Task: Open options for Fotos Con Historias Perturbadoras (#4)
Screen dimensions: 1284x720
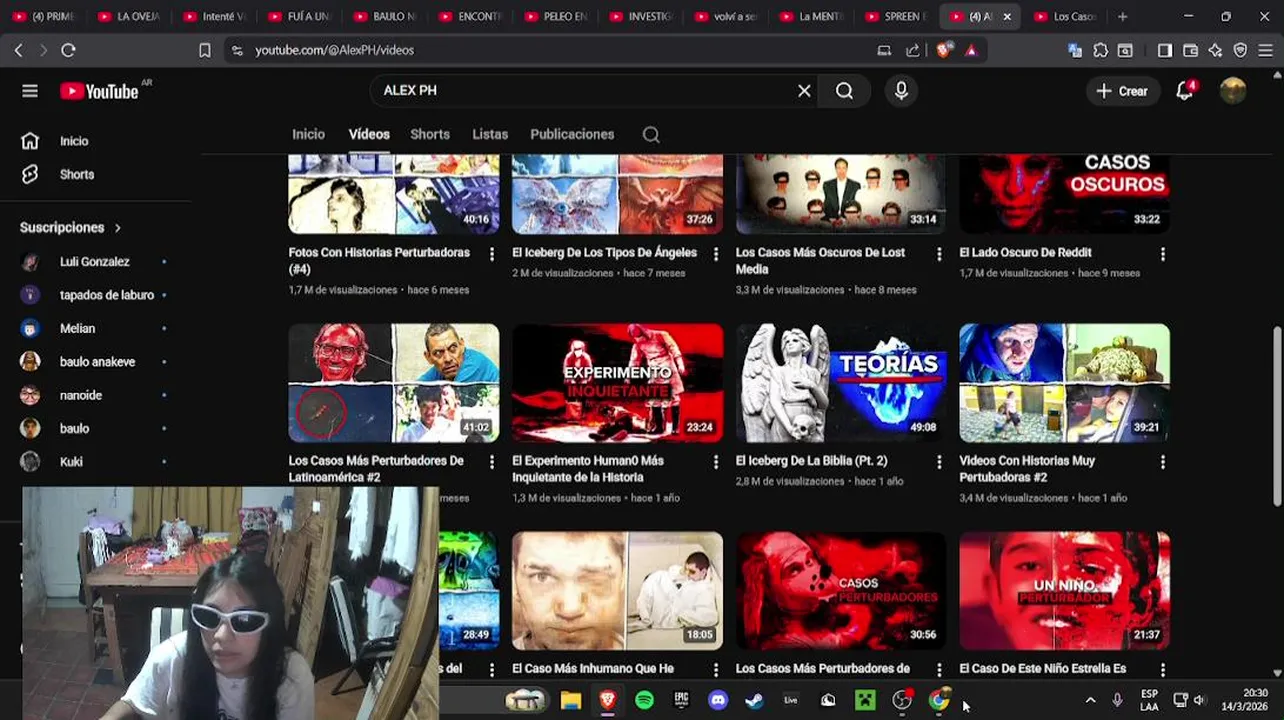Action: point(491,255)
